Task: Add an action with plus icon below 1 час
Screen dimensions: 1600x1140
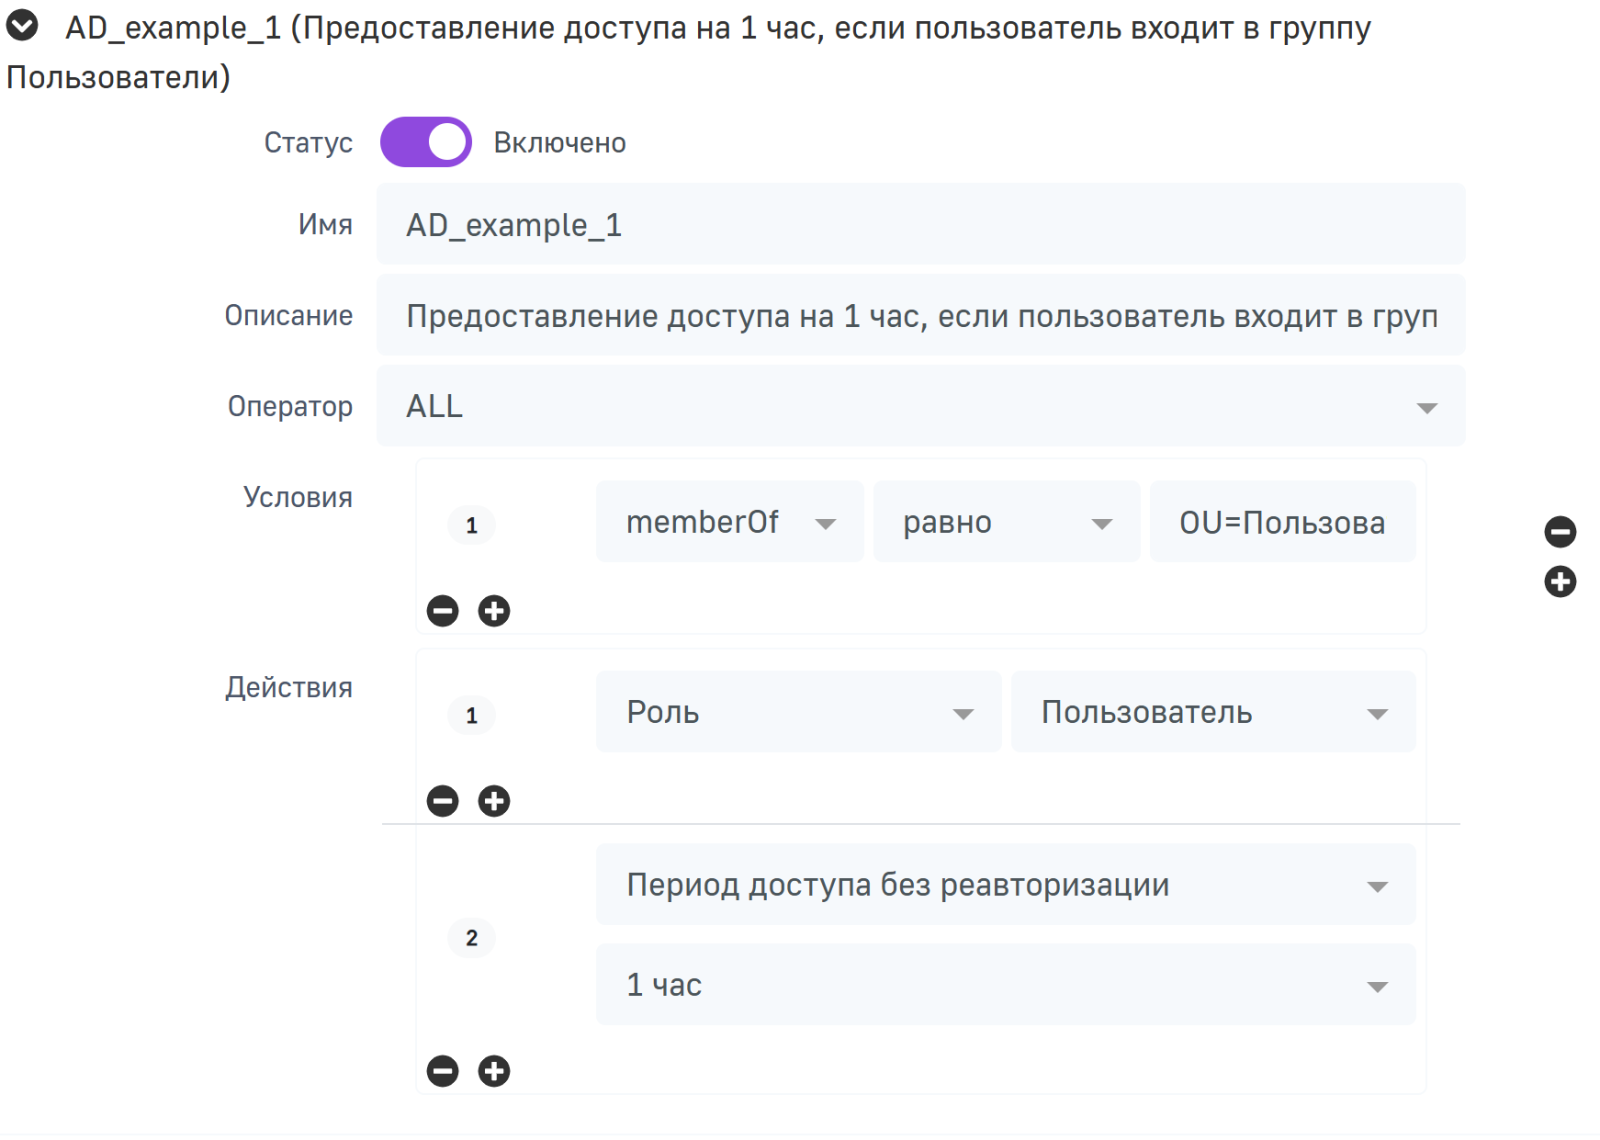Action: tap(494, 1071)
